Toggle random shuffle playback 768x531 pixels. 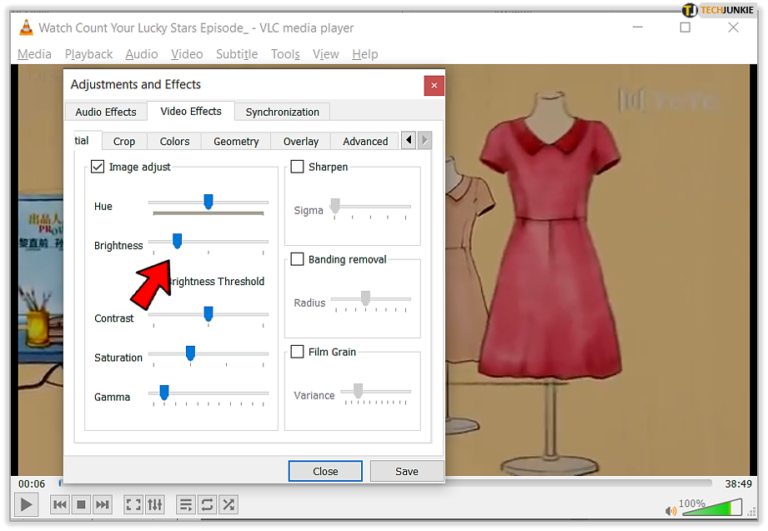228,505
